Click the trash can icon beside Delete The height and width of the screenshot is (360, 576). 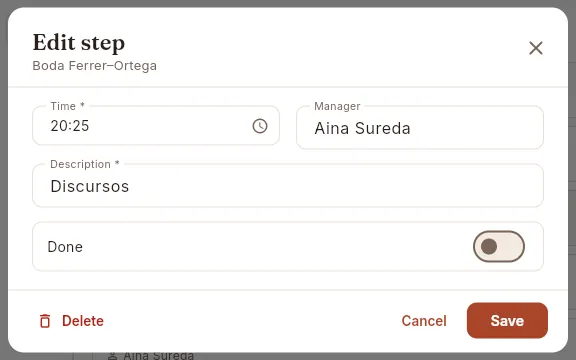point(45,321)
